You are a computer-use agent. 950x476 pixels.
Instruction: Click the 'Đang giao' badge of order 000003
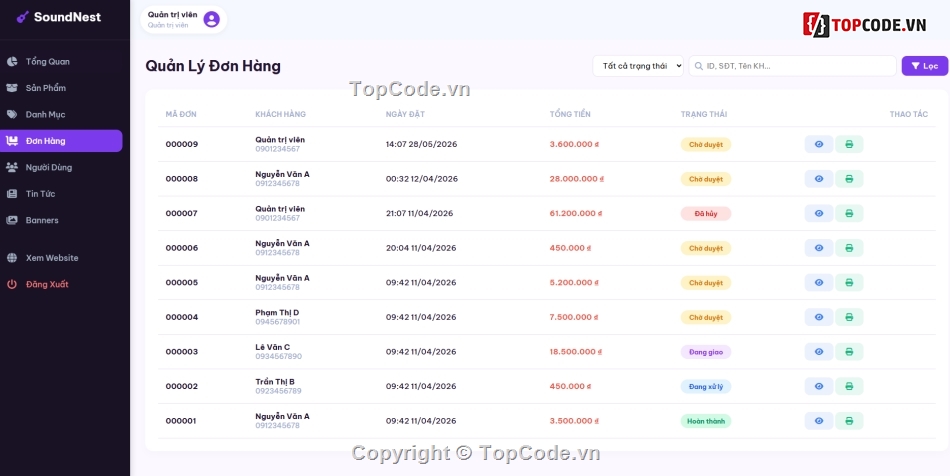[706, 351]
